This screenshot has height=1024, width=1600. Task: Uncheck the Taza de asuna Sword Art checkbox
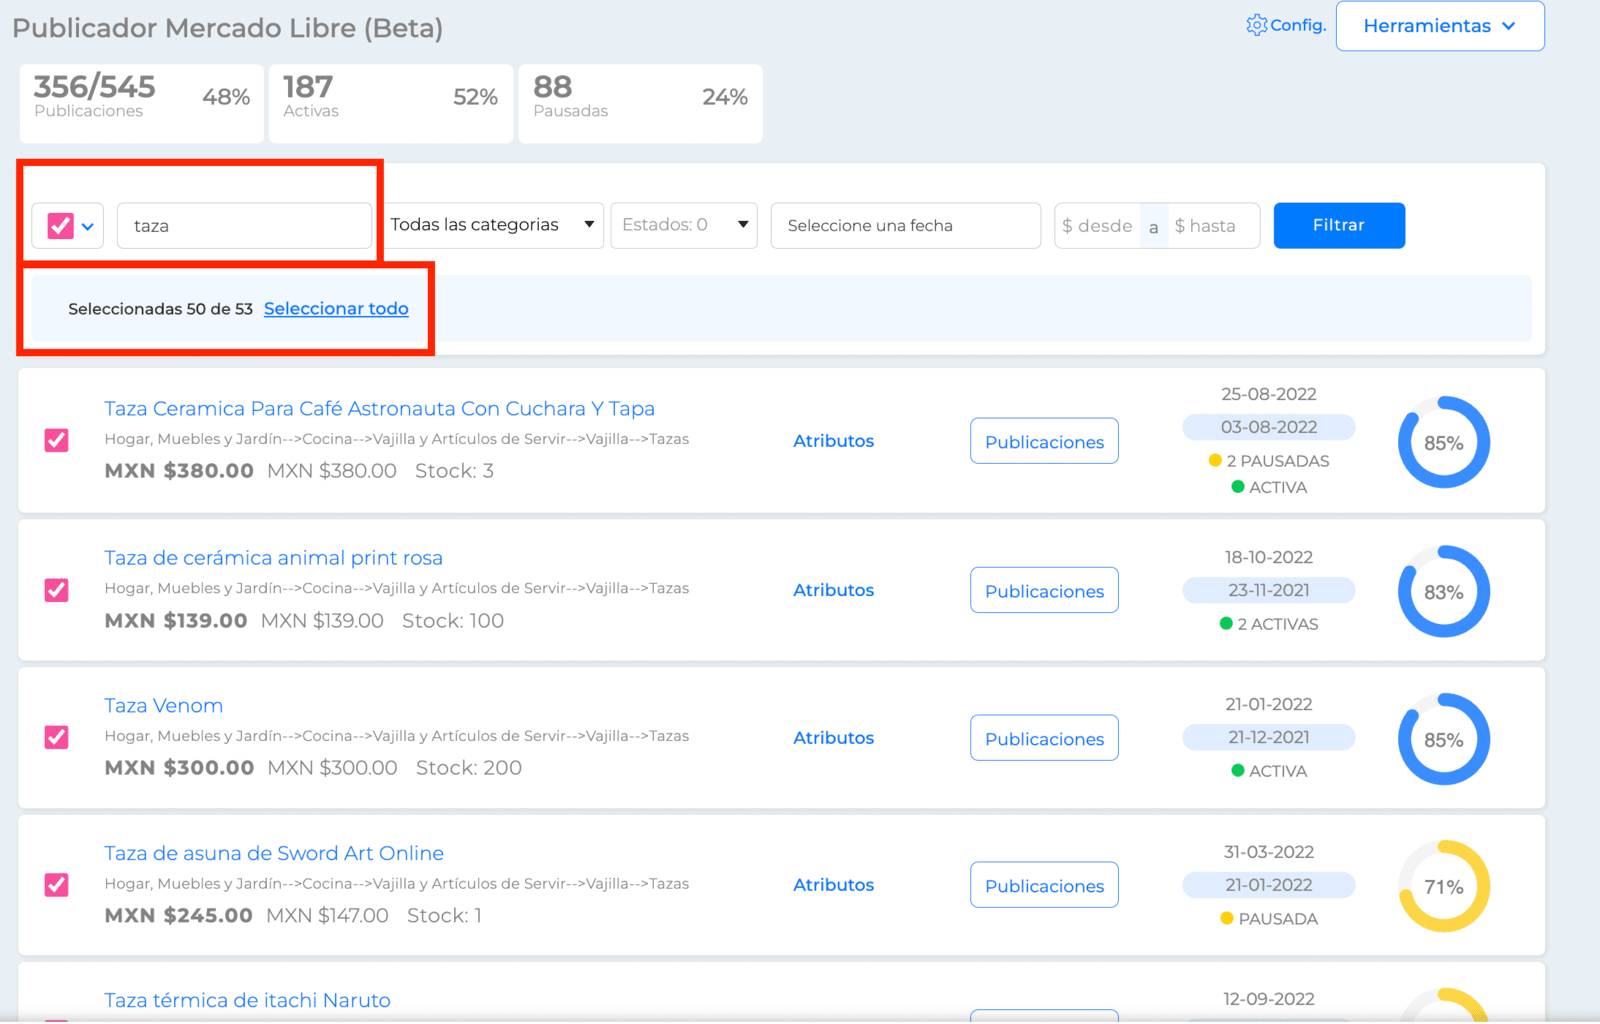(57, 885)
